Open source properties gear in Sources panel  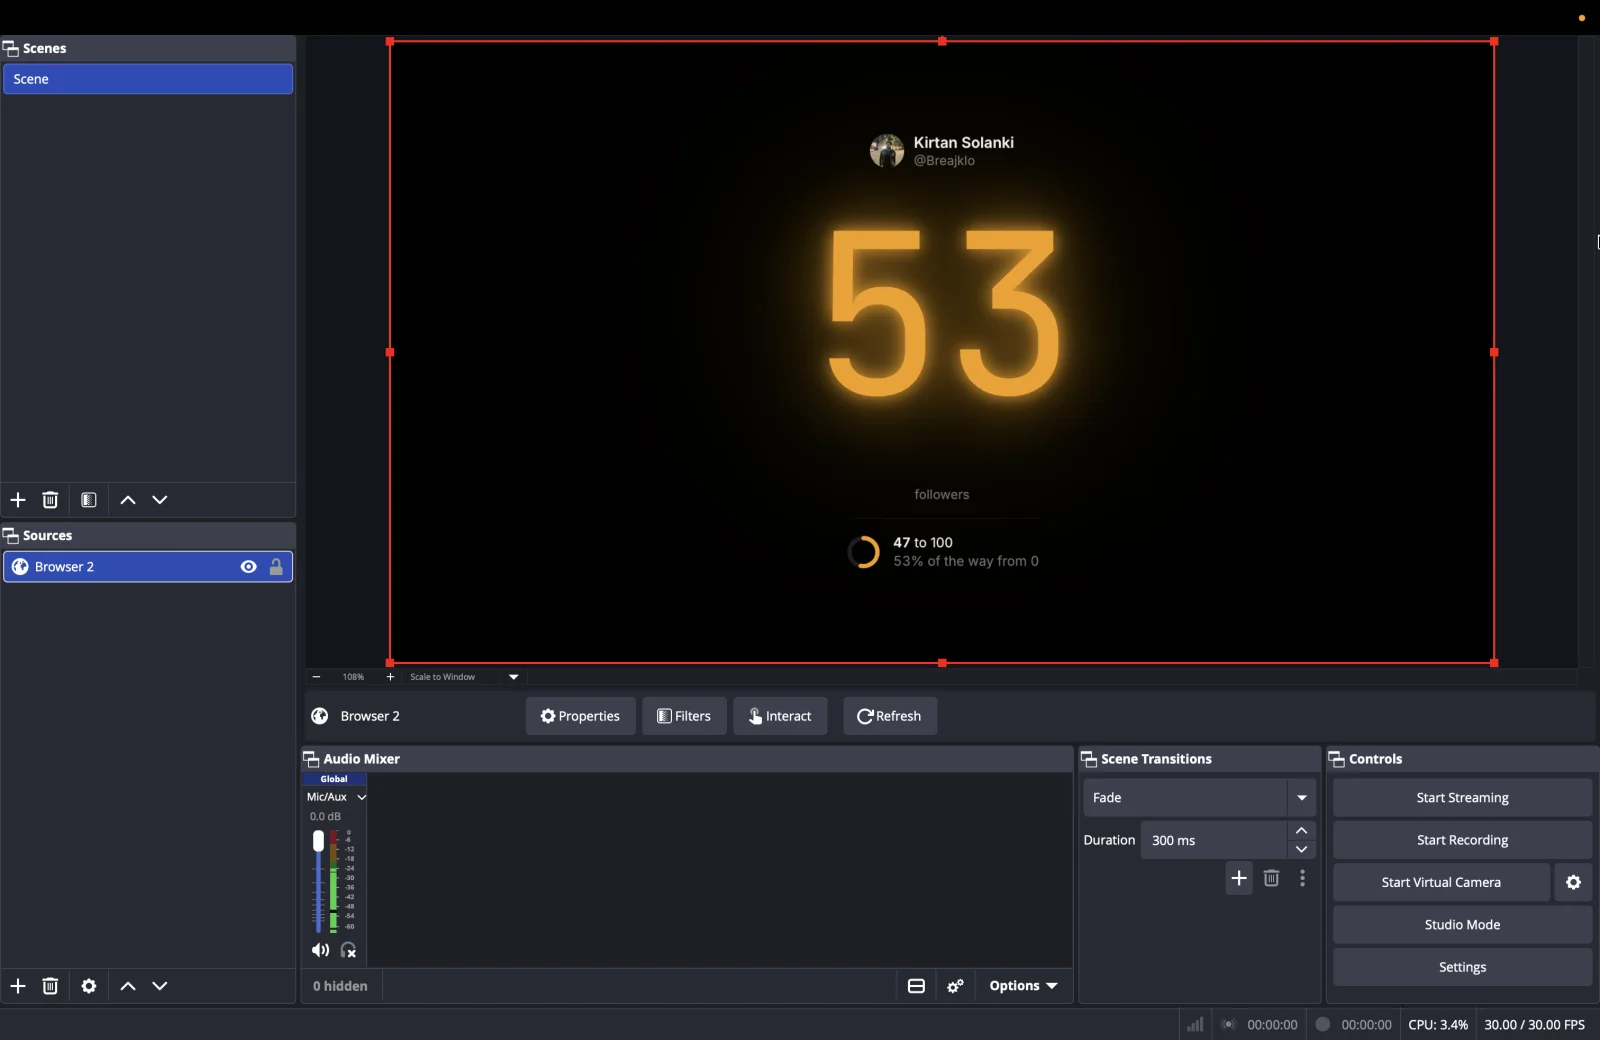pyautogui.click(x=89, y=986)
